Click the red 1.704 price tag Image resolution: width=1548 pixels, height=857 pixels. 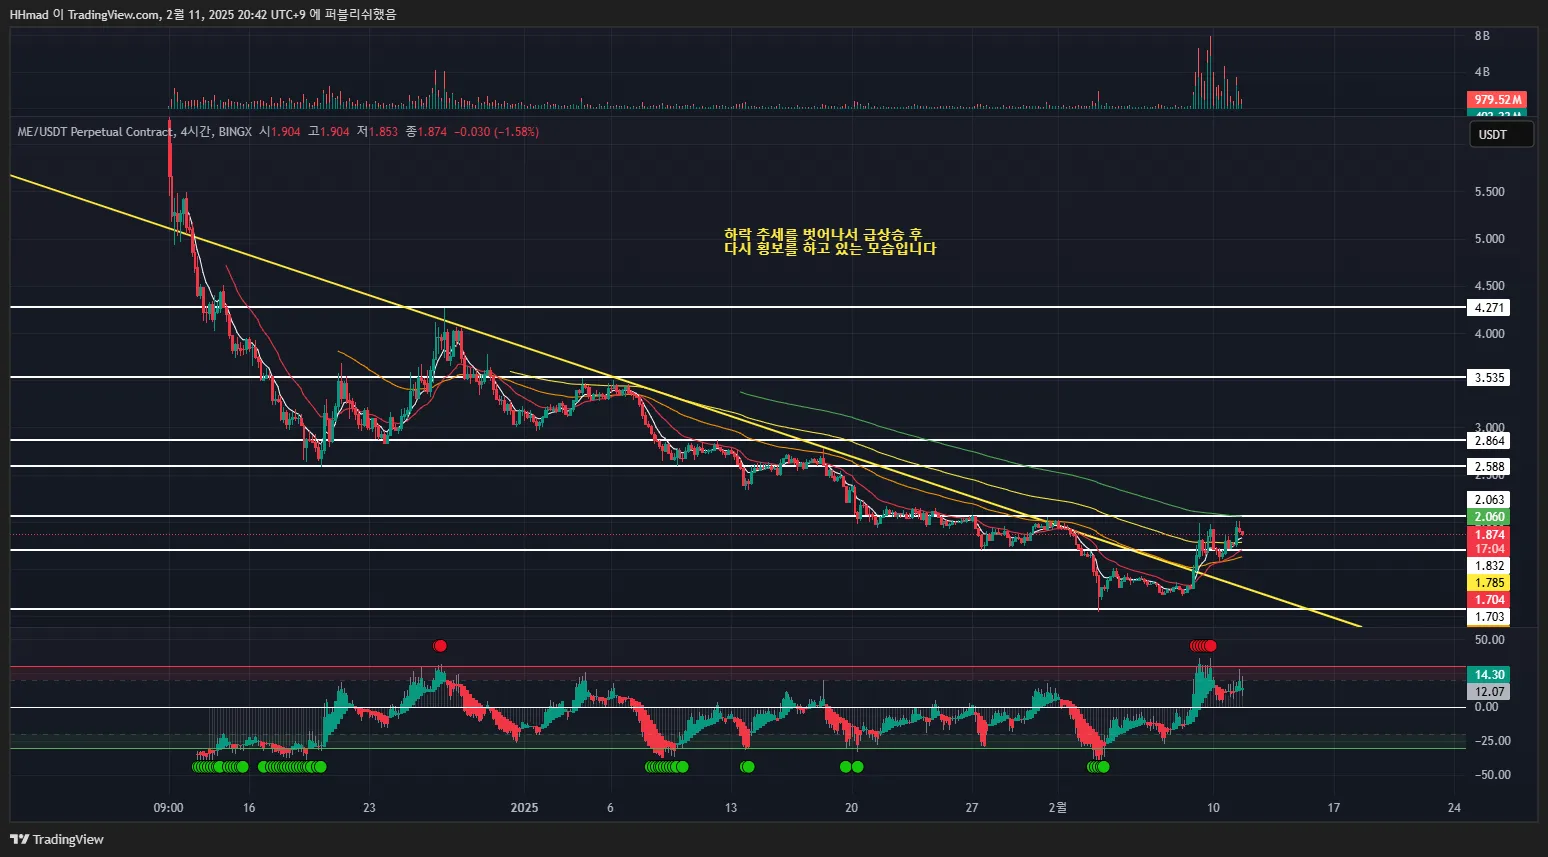(1488, 600)
